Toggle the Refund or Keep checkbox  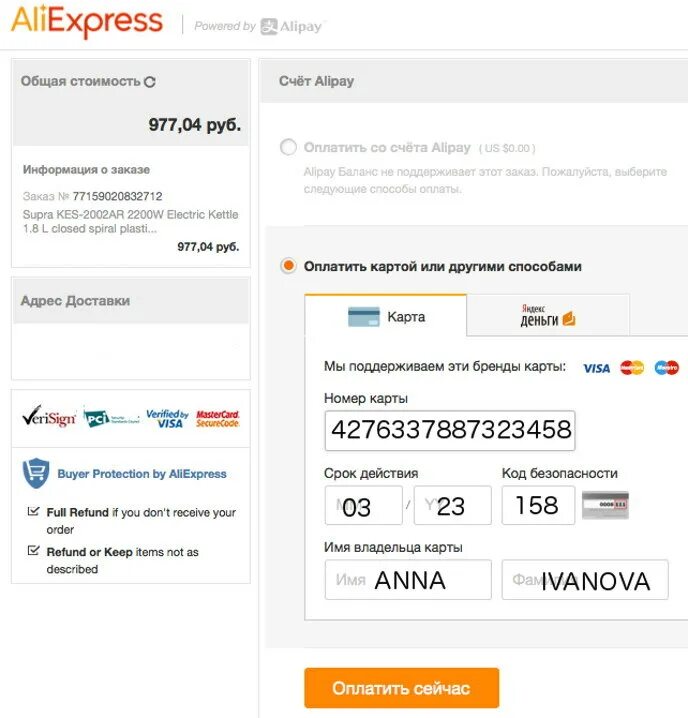[34, 551]
